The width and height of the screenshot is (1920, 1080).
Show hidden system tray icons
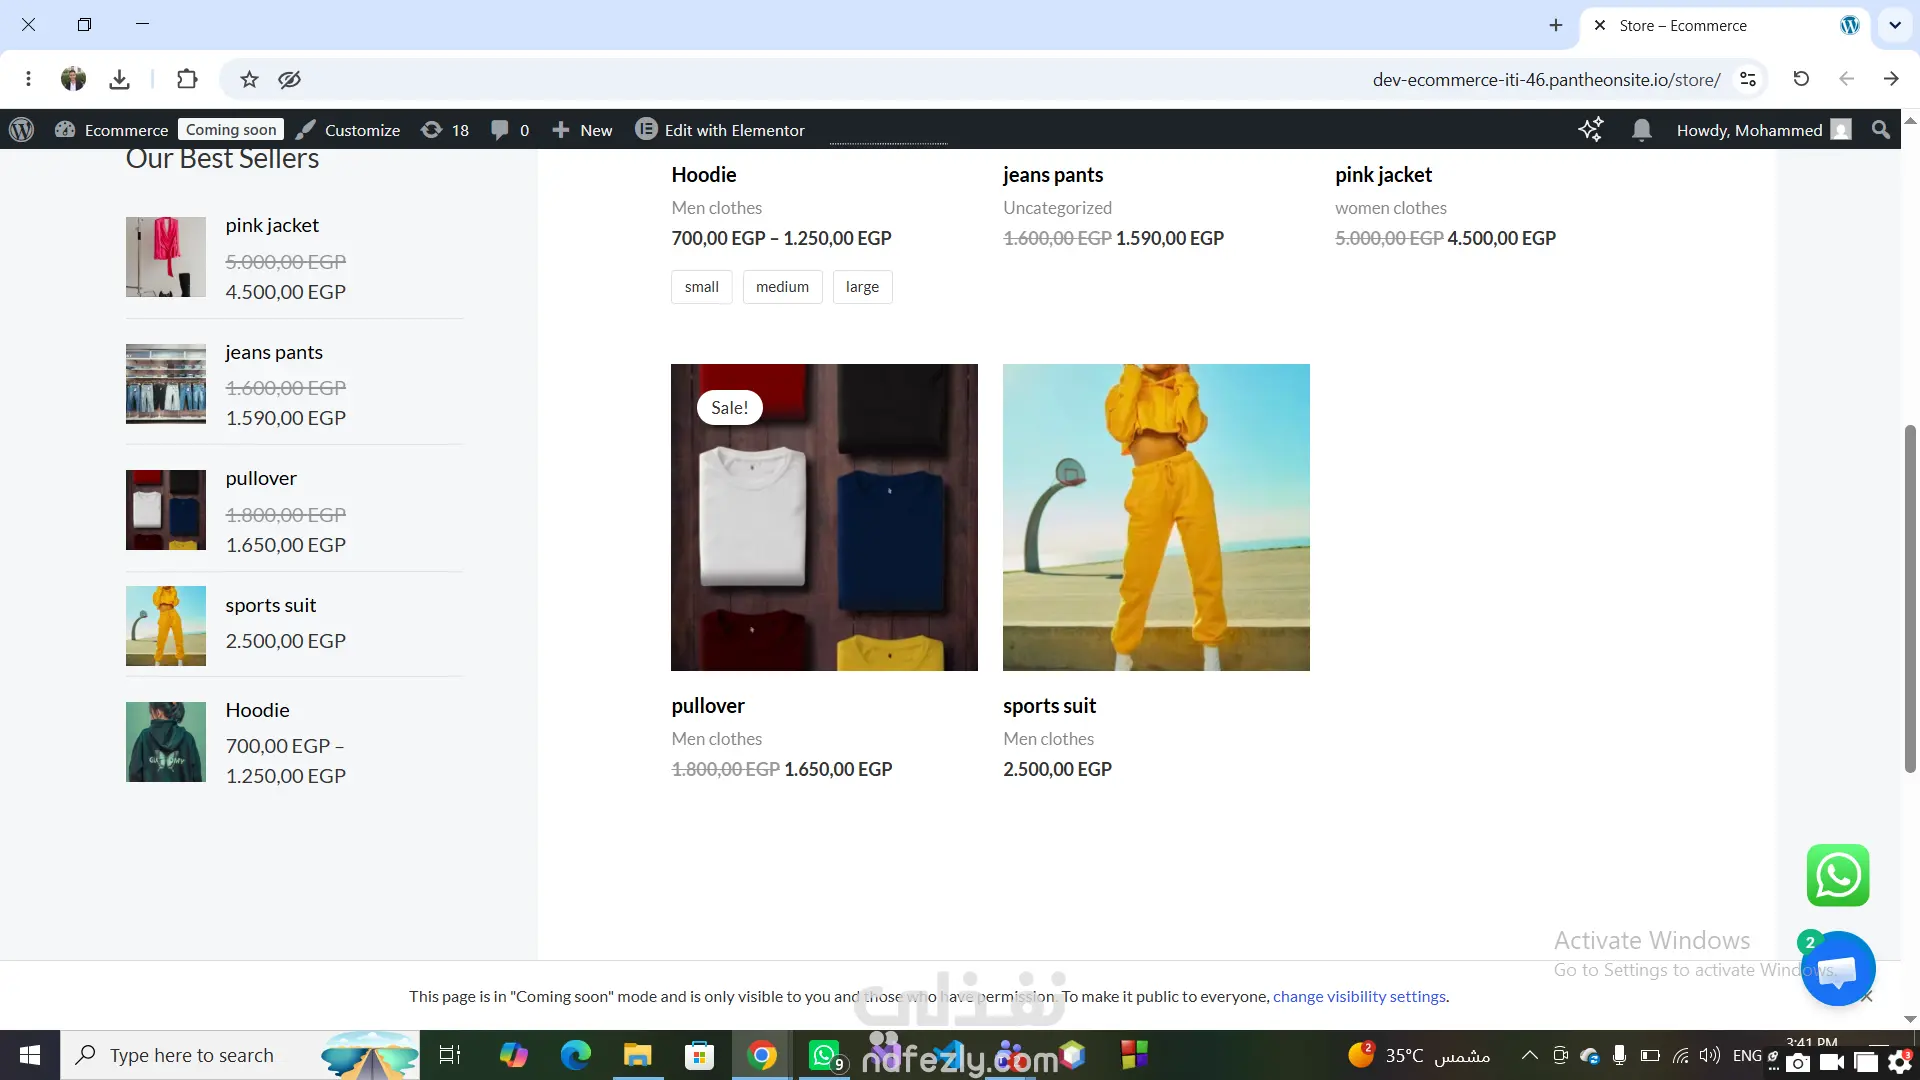[1529, 1055]
